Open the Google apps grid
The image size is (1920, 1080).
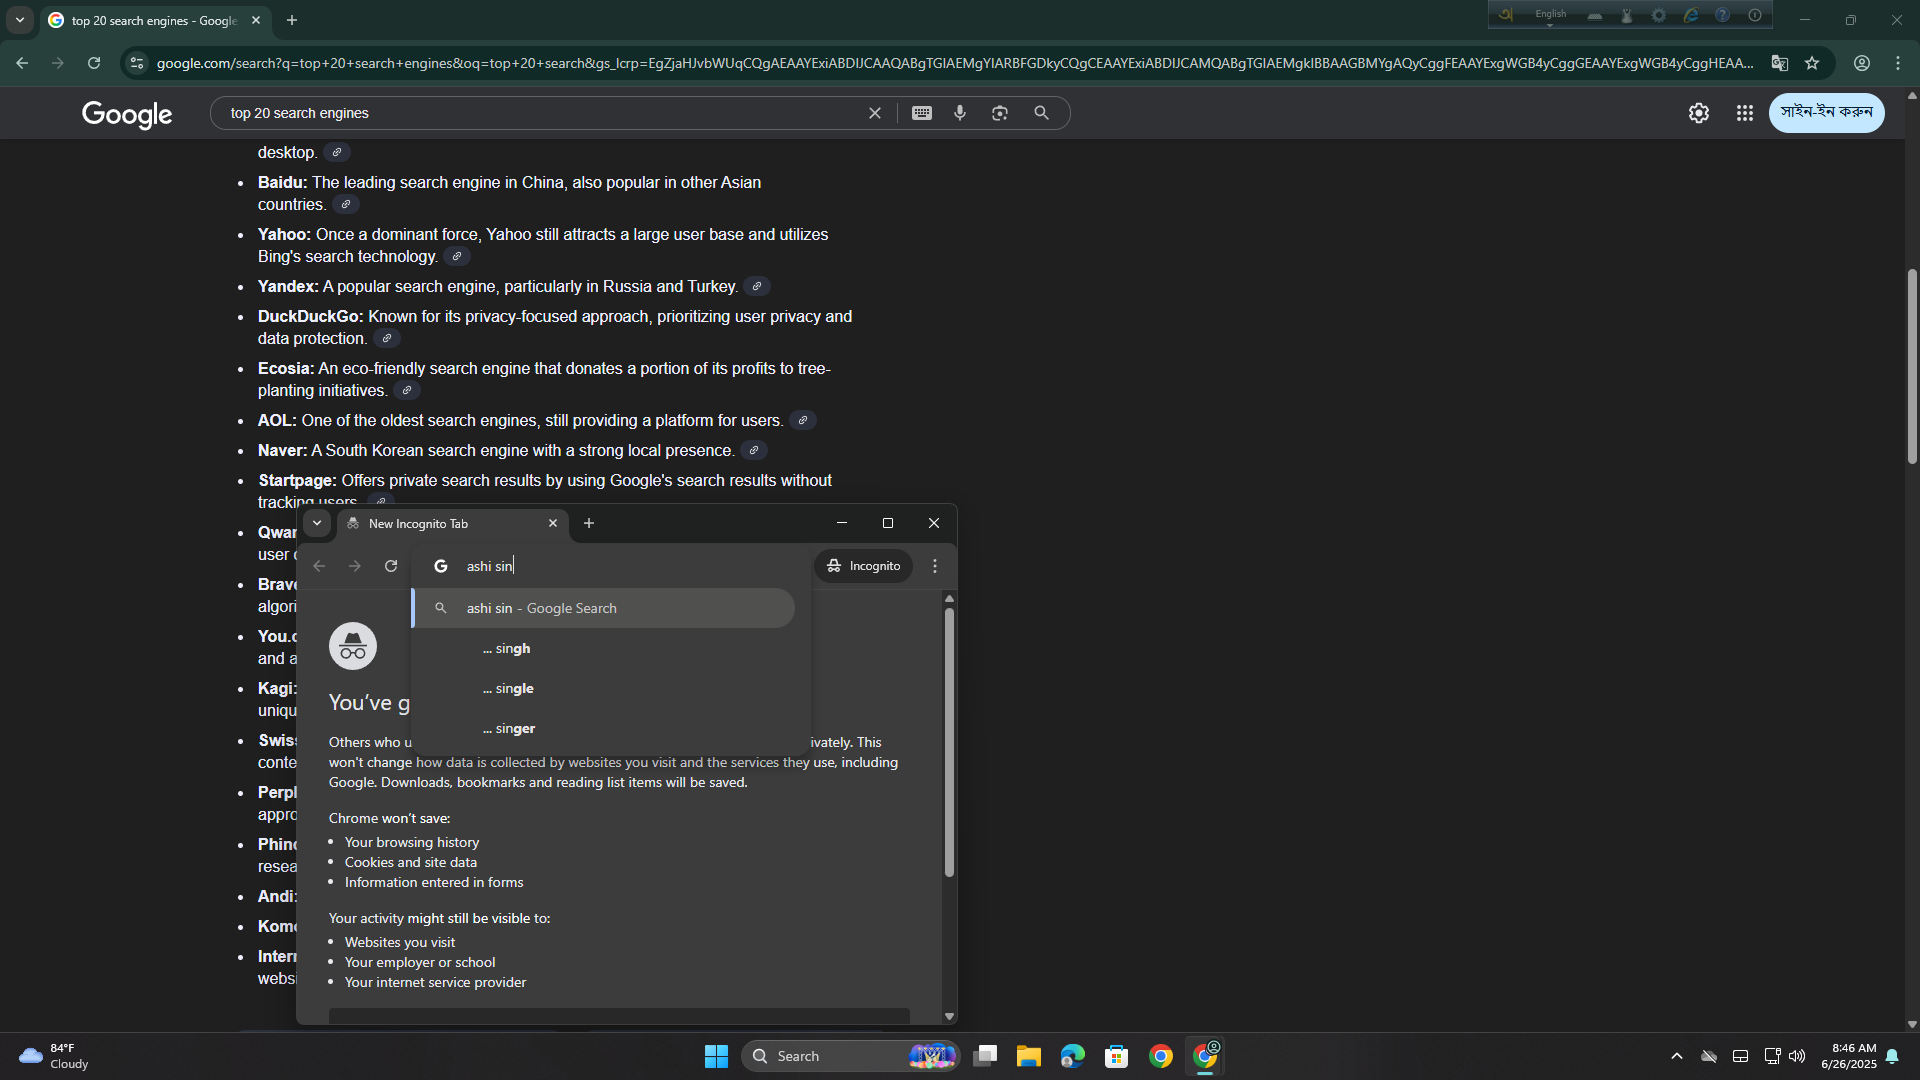pos(1745,113)
